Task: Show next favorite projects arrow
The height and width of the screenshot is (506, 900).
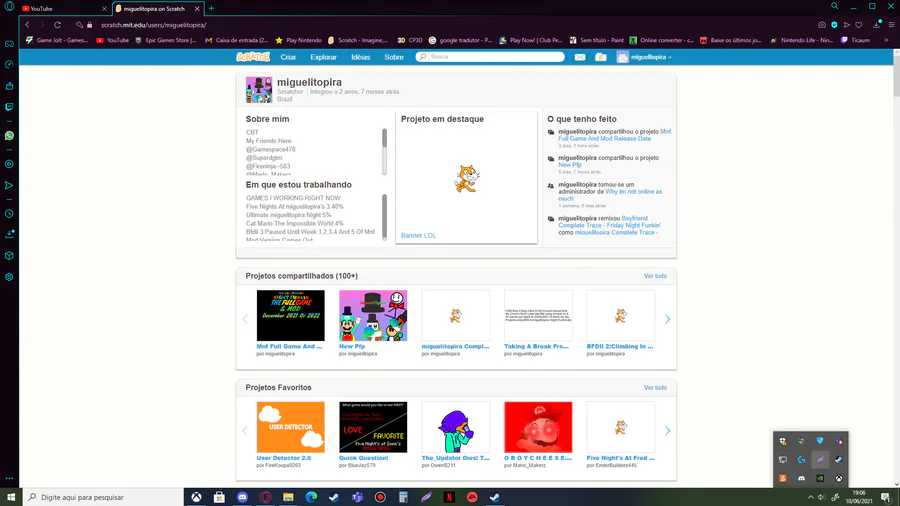Action: click(667, 430)
